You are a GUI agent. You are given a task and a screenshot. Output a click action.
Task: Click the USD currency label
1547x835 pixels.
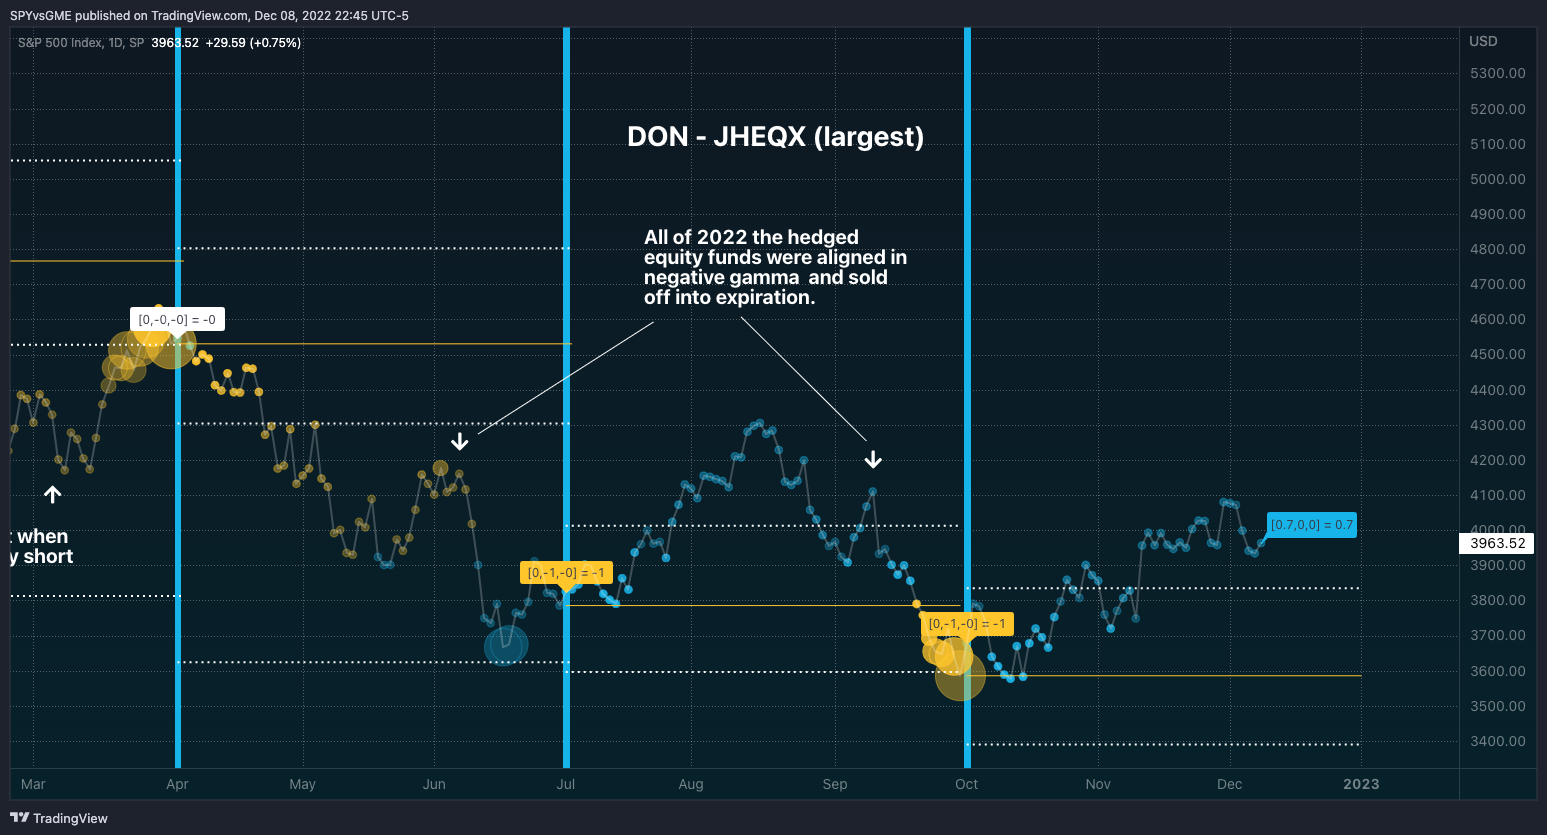pos(1483,42)
